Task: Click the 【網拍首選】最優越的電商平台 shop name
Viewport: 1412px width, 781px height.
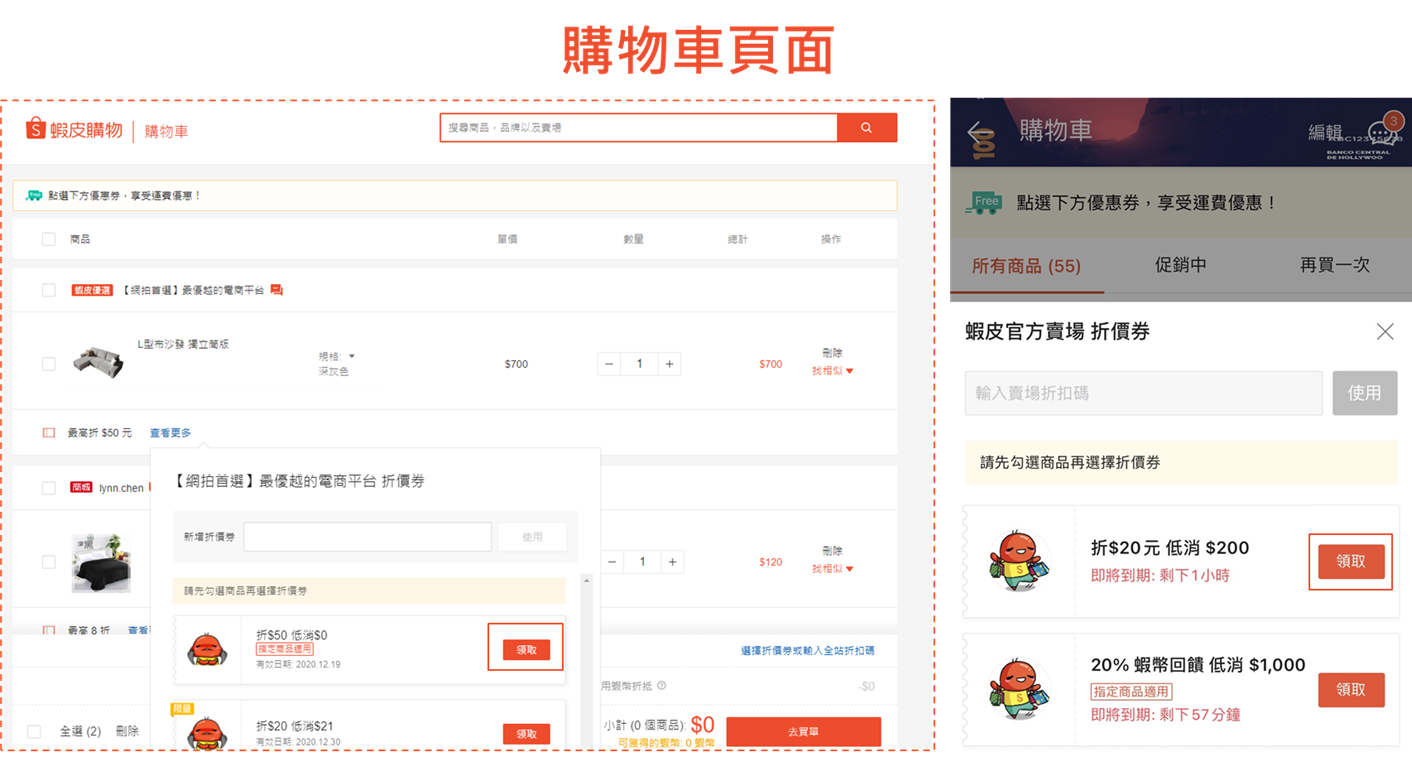Action: point(192,290)
